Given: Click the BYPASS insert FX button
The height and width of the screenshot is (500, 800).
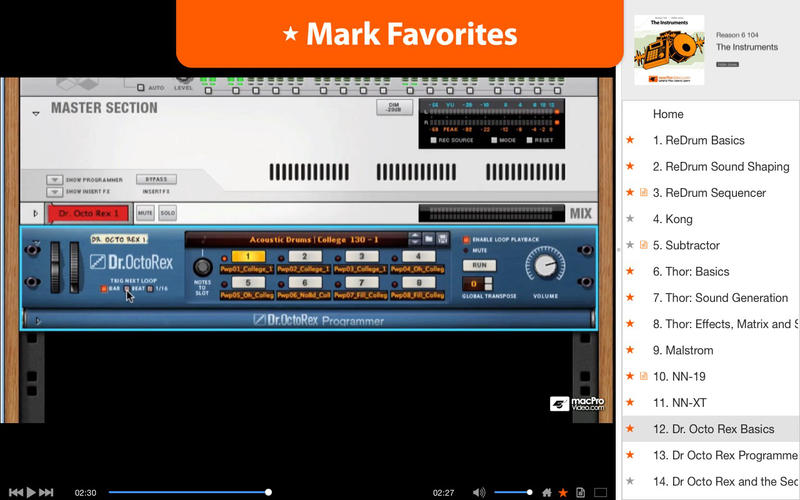Looking at the screenshot, I should (x=156, y=179).
